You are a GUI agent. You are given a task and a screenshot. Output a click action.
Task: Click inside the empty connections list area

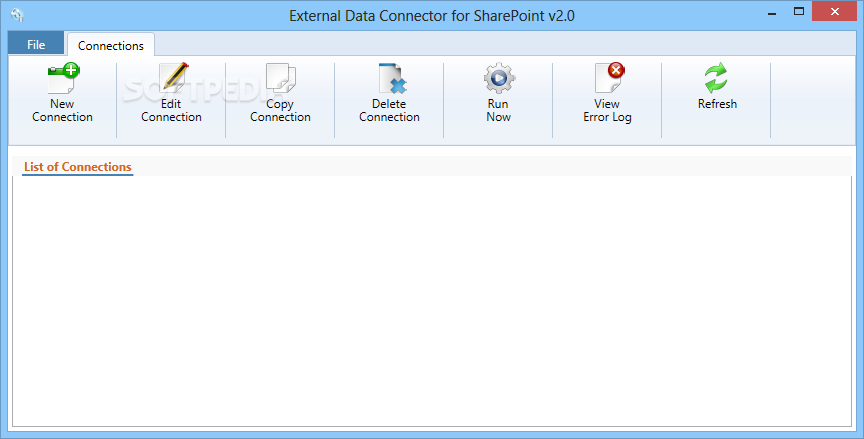pos(432,301)
